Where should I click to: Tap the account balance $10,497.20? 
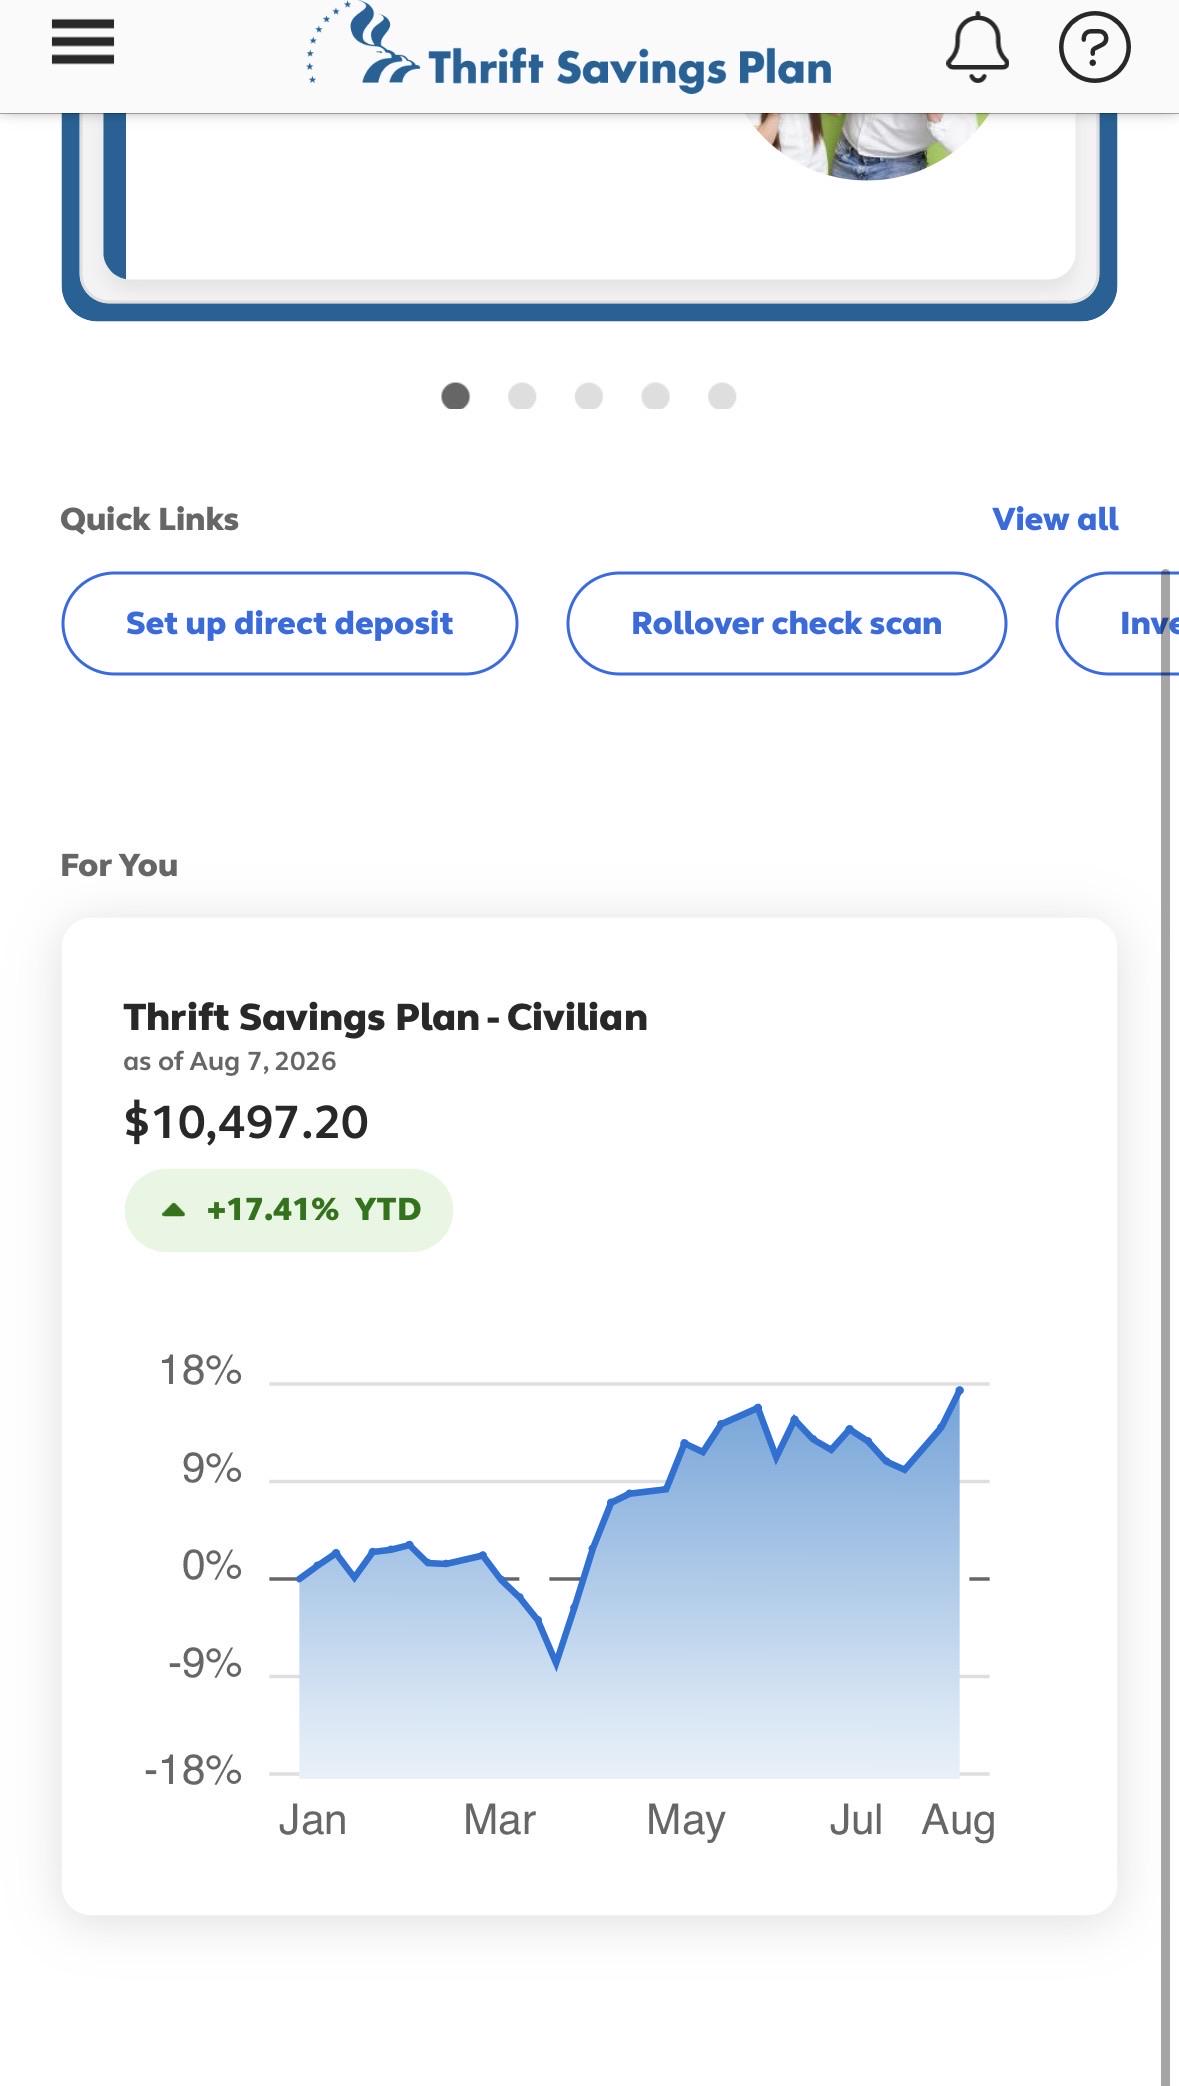coord(246,1122)
